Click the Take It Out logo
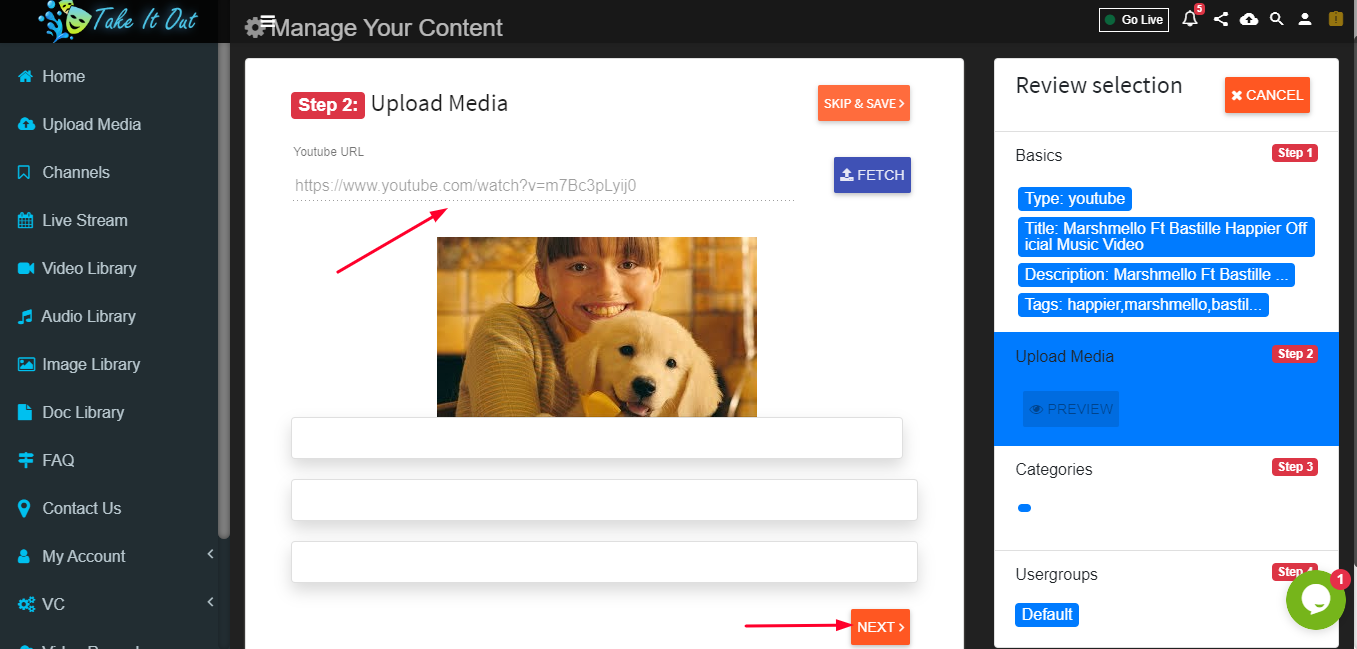The image size is (1357, 649). click(x=118, y=21)
